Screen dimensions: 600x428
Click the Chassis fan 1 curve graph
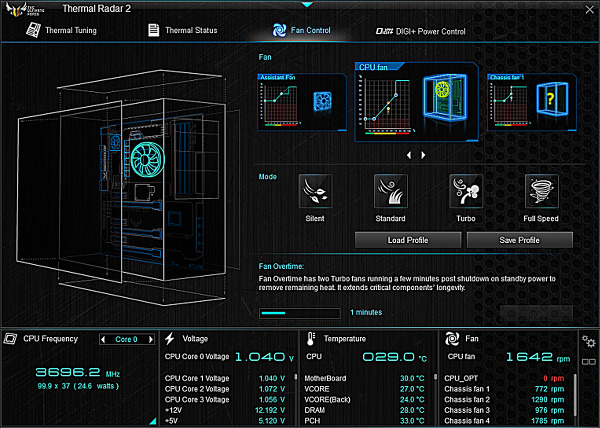coord(510,104)
